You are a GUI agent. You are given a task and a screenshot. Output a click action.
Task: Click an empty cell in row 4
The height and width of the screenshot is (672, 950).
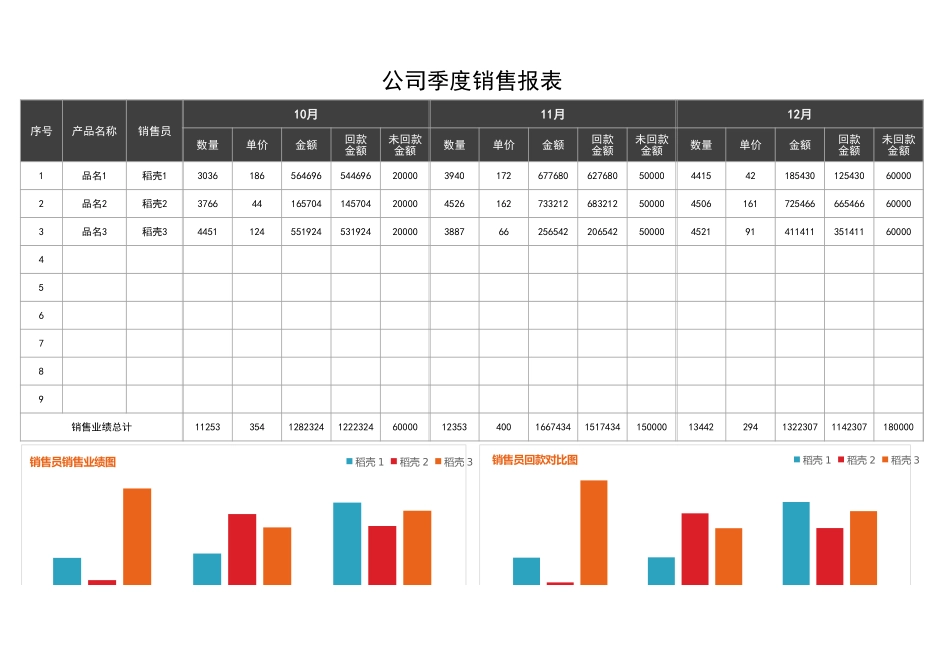point(93,258)
